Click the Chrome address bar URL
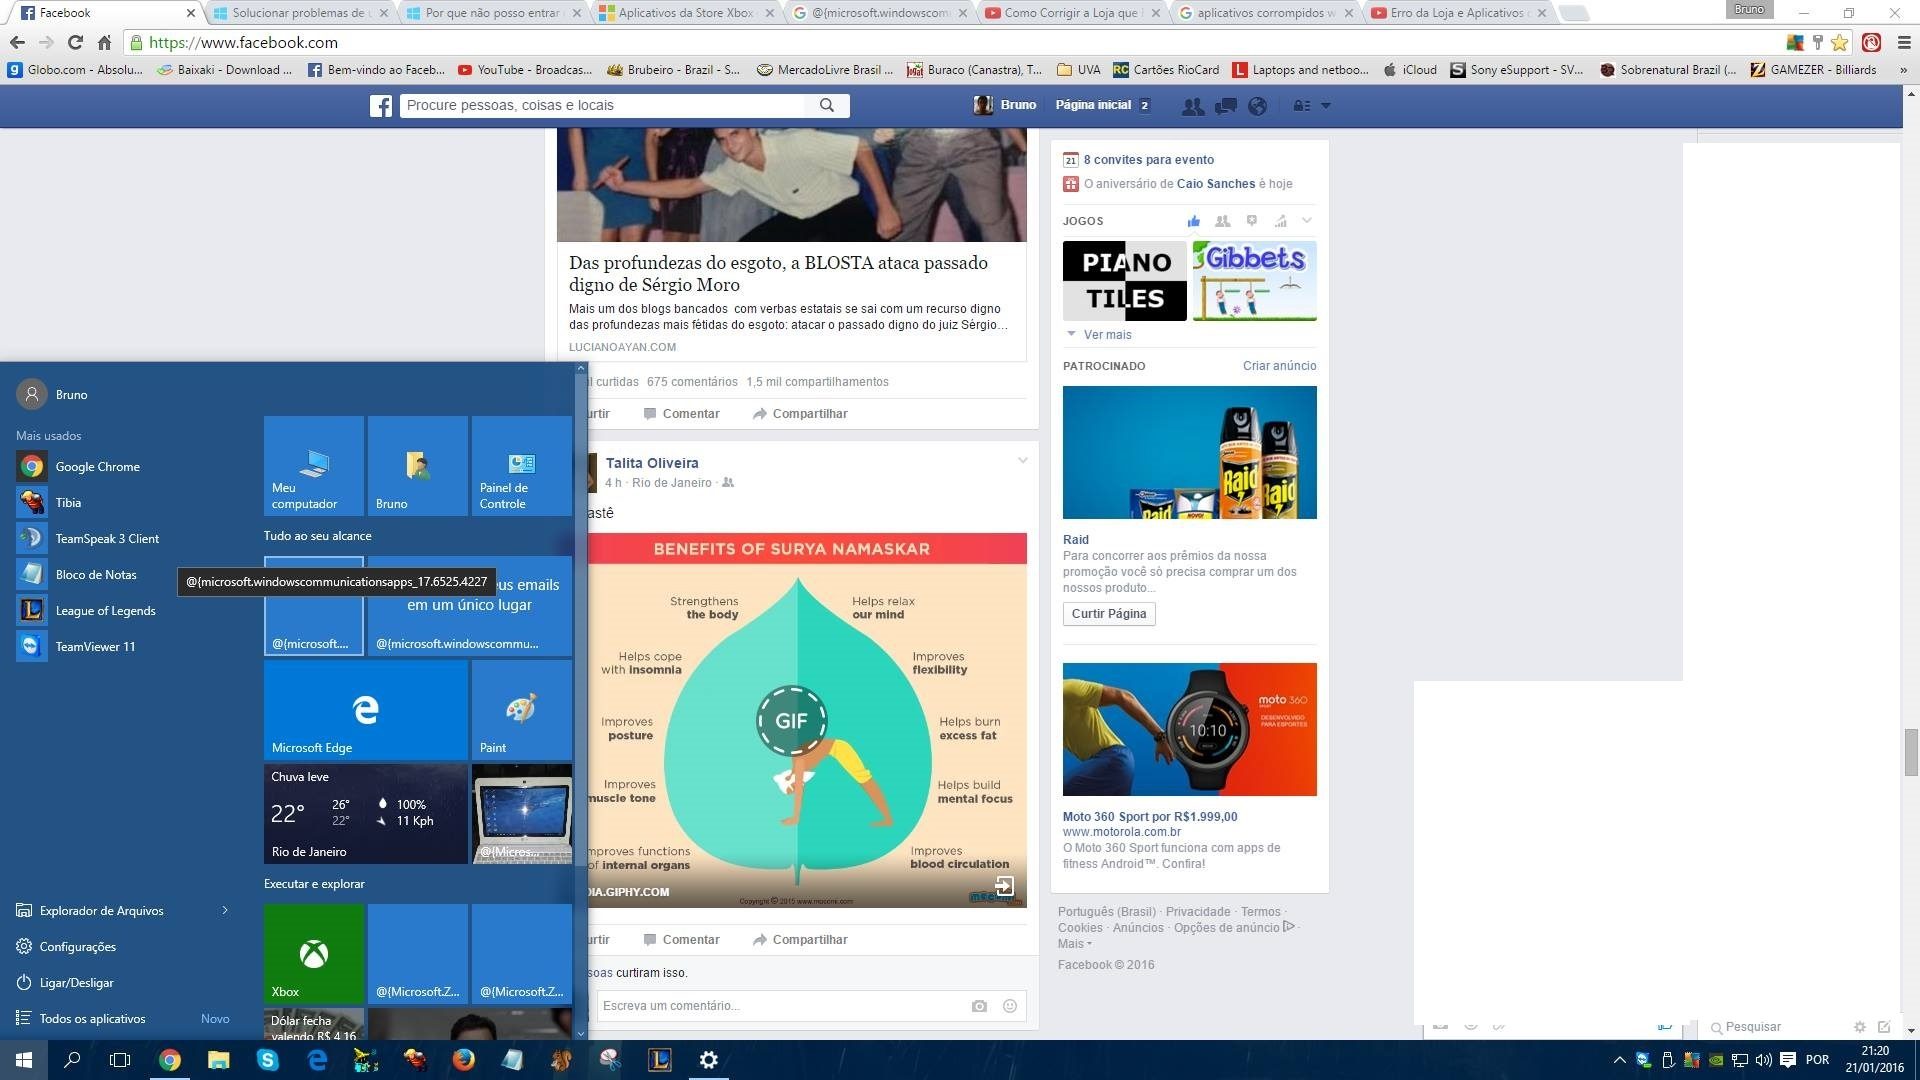 (243, 42)
